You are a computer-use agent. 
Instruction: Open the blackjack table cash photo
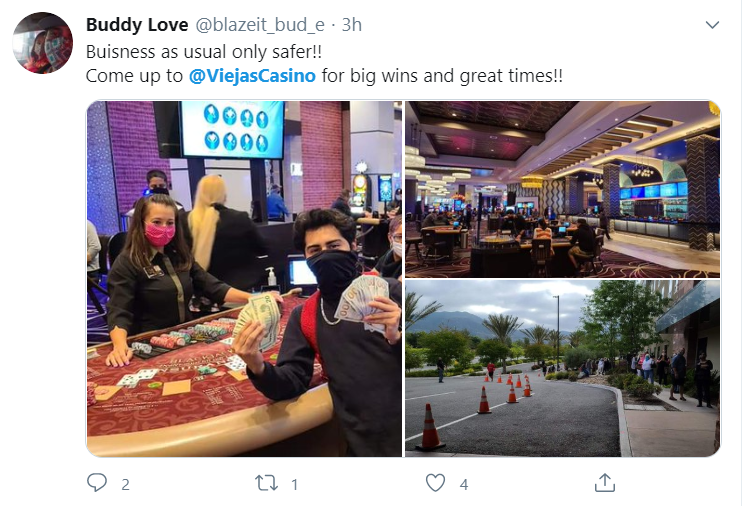point(244,278)
